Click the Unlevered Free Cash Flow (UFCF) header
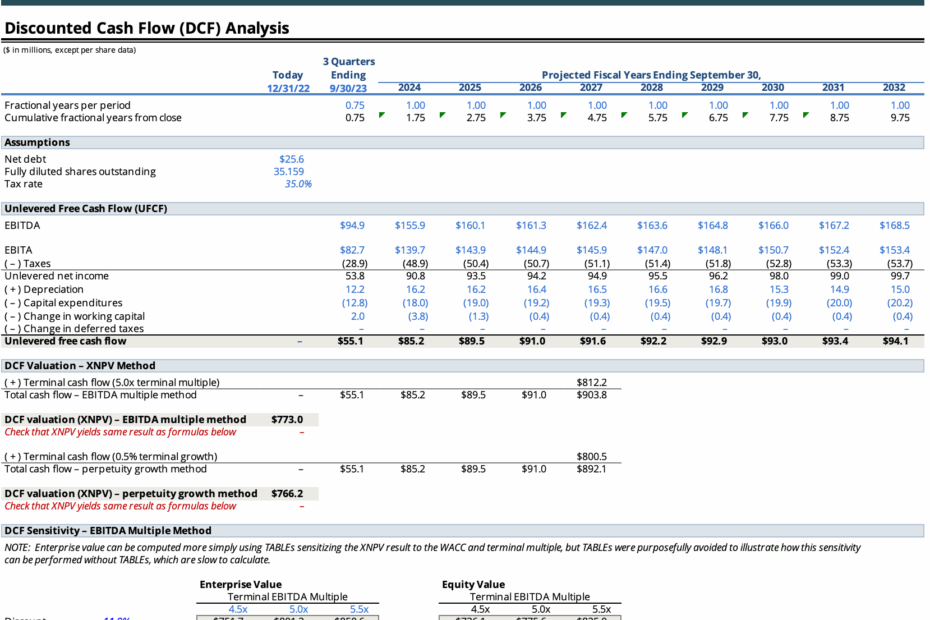This screenshot has width=930, height=620. (x=85, y=207)
